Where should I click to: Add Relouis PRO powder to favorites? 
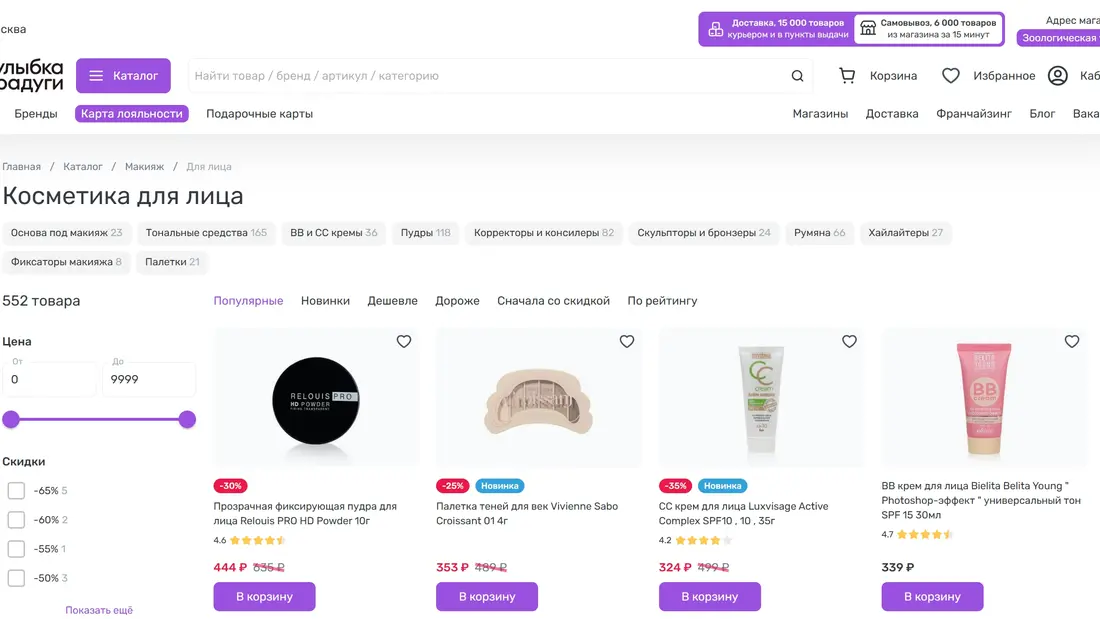tap(404, 341)
